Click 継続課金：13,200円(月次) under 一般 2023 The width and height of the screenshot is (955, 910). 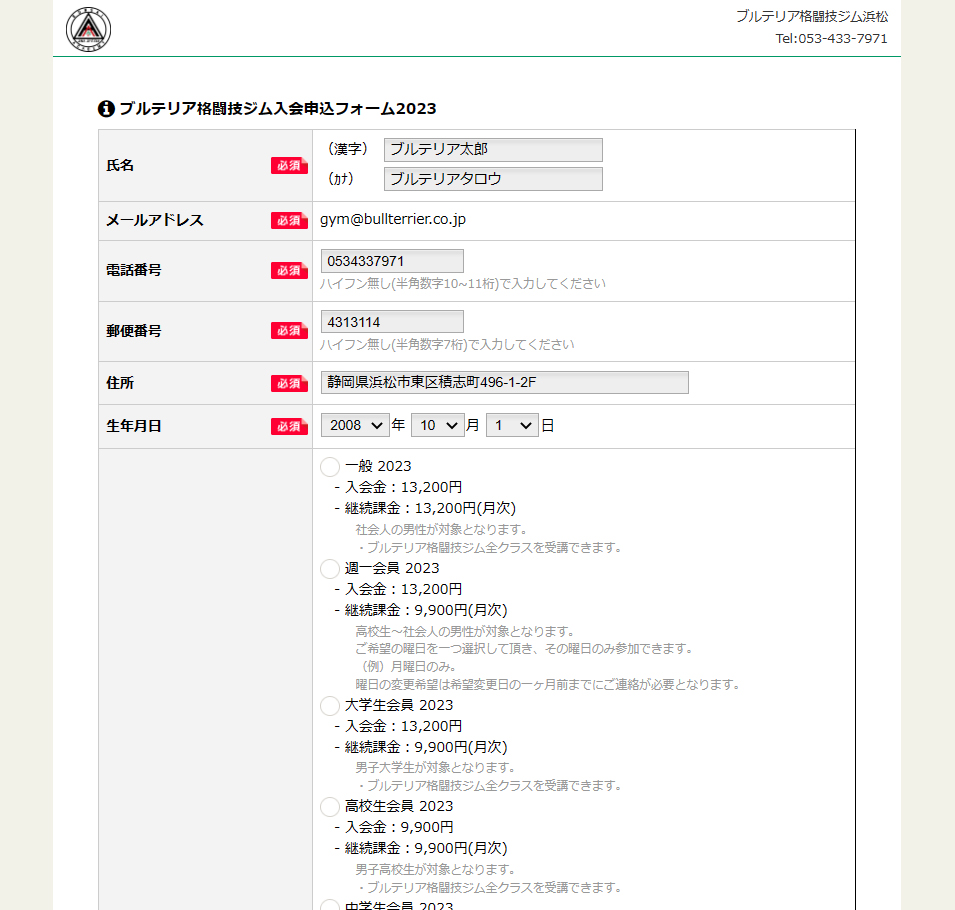(430, 508)
